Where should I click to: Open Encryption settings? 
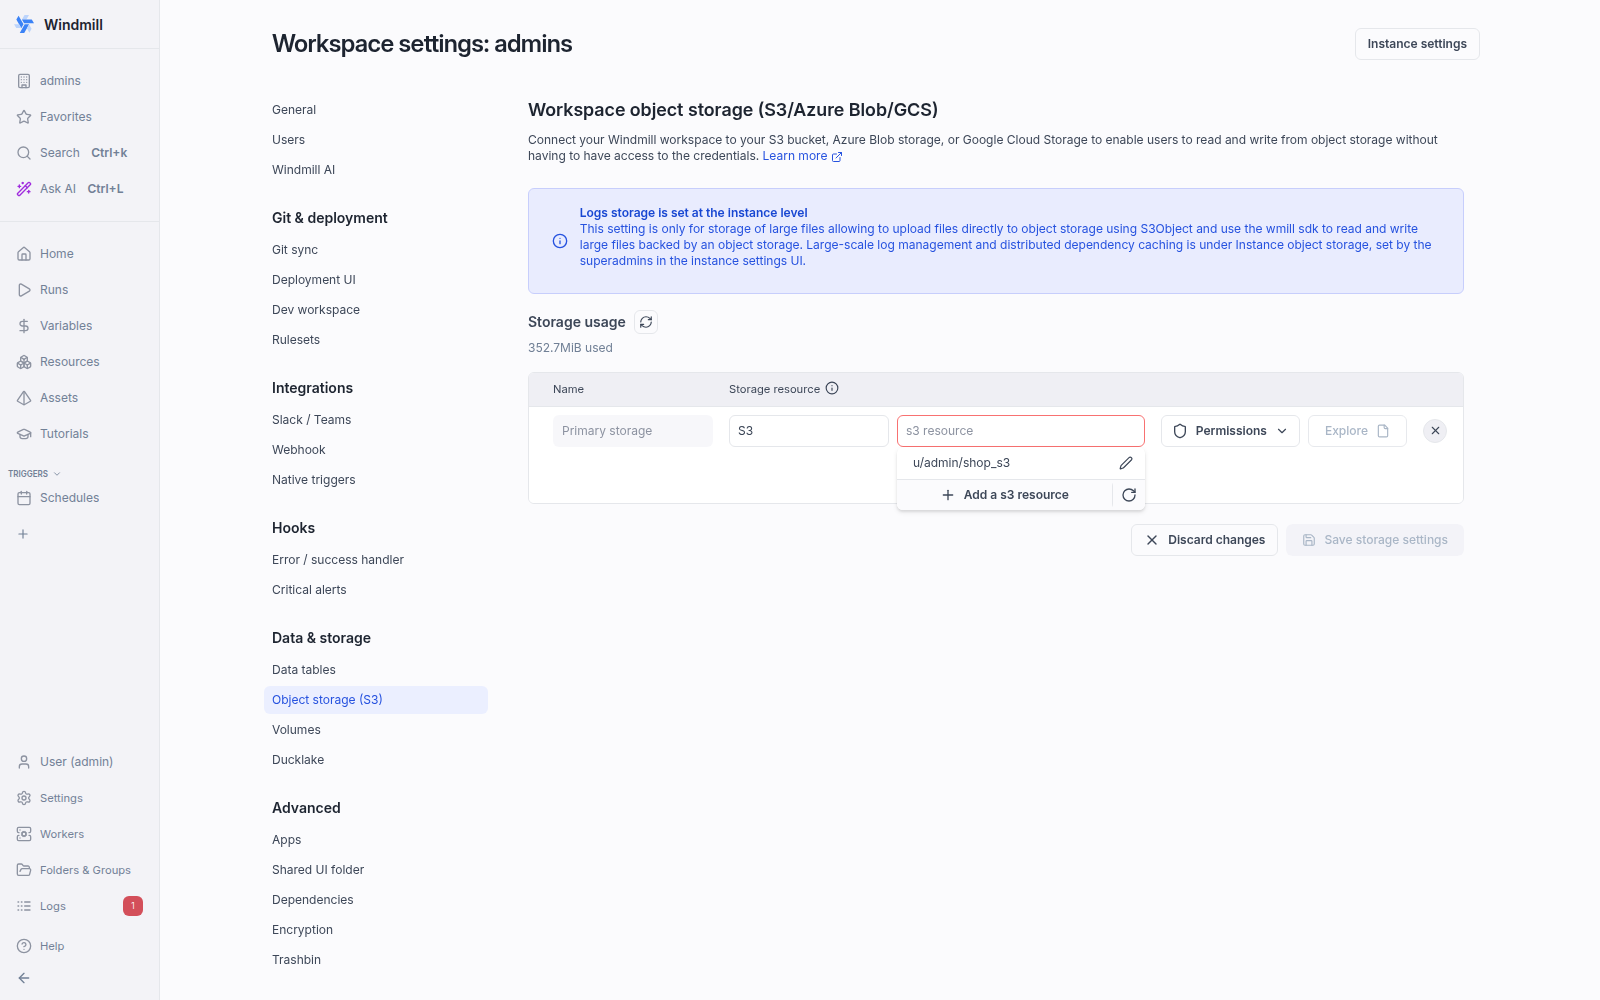click(302, 930)
